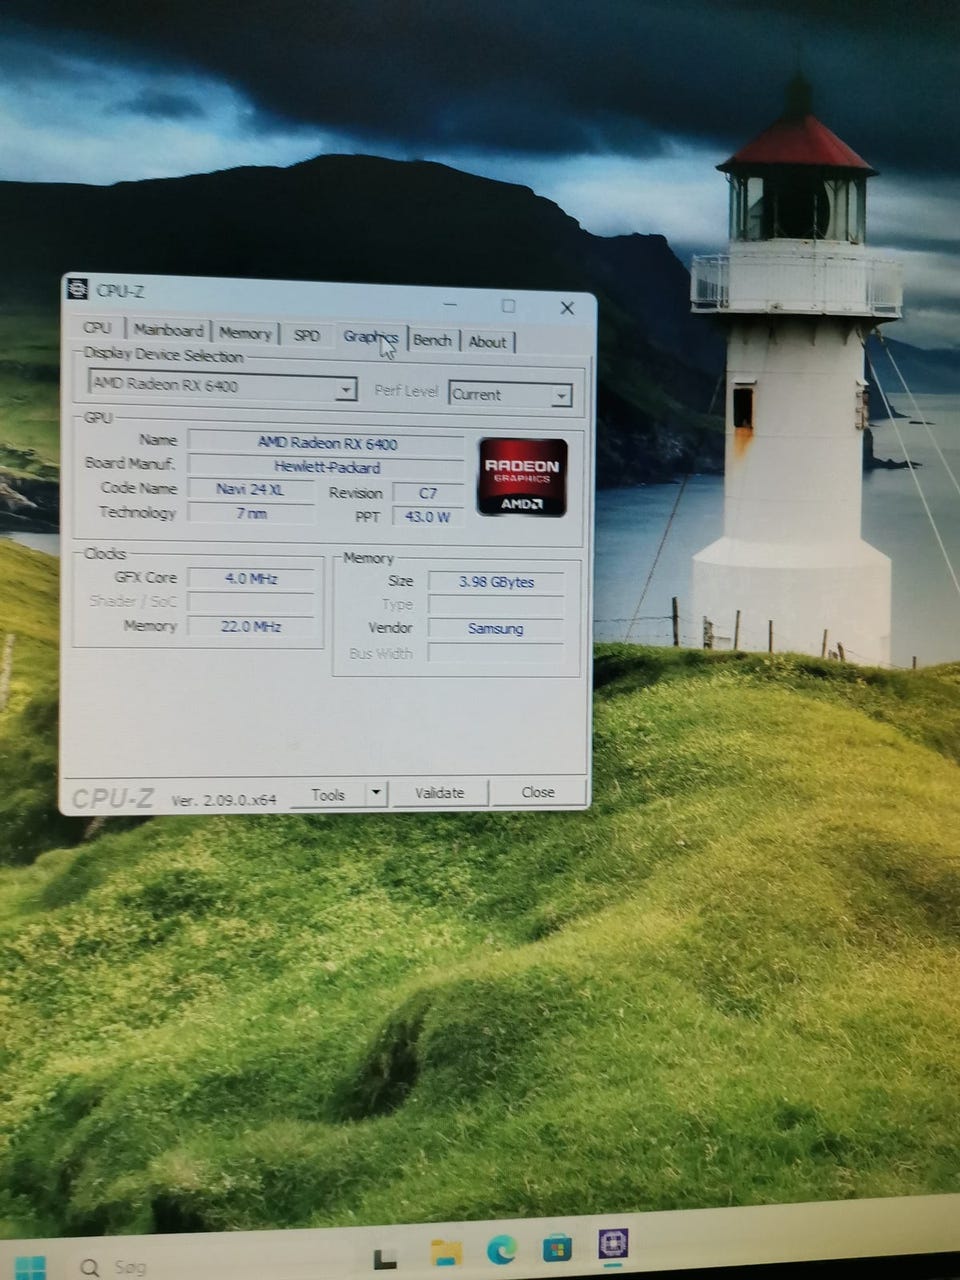
Task: Open the About tab
Action: [487, 342]
